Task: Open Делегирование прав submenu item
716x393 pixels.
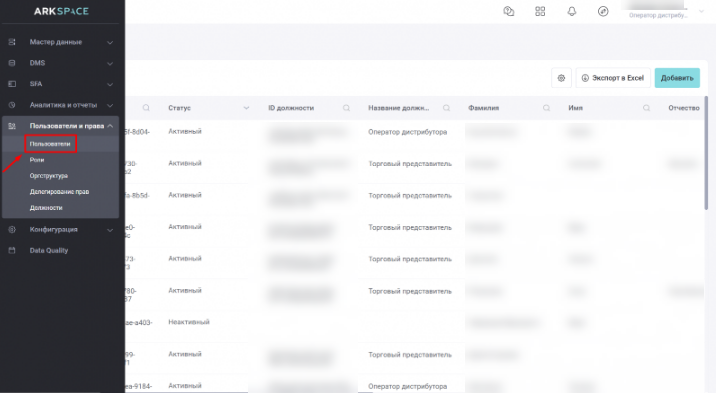Action: tap(59, 192)
